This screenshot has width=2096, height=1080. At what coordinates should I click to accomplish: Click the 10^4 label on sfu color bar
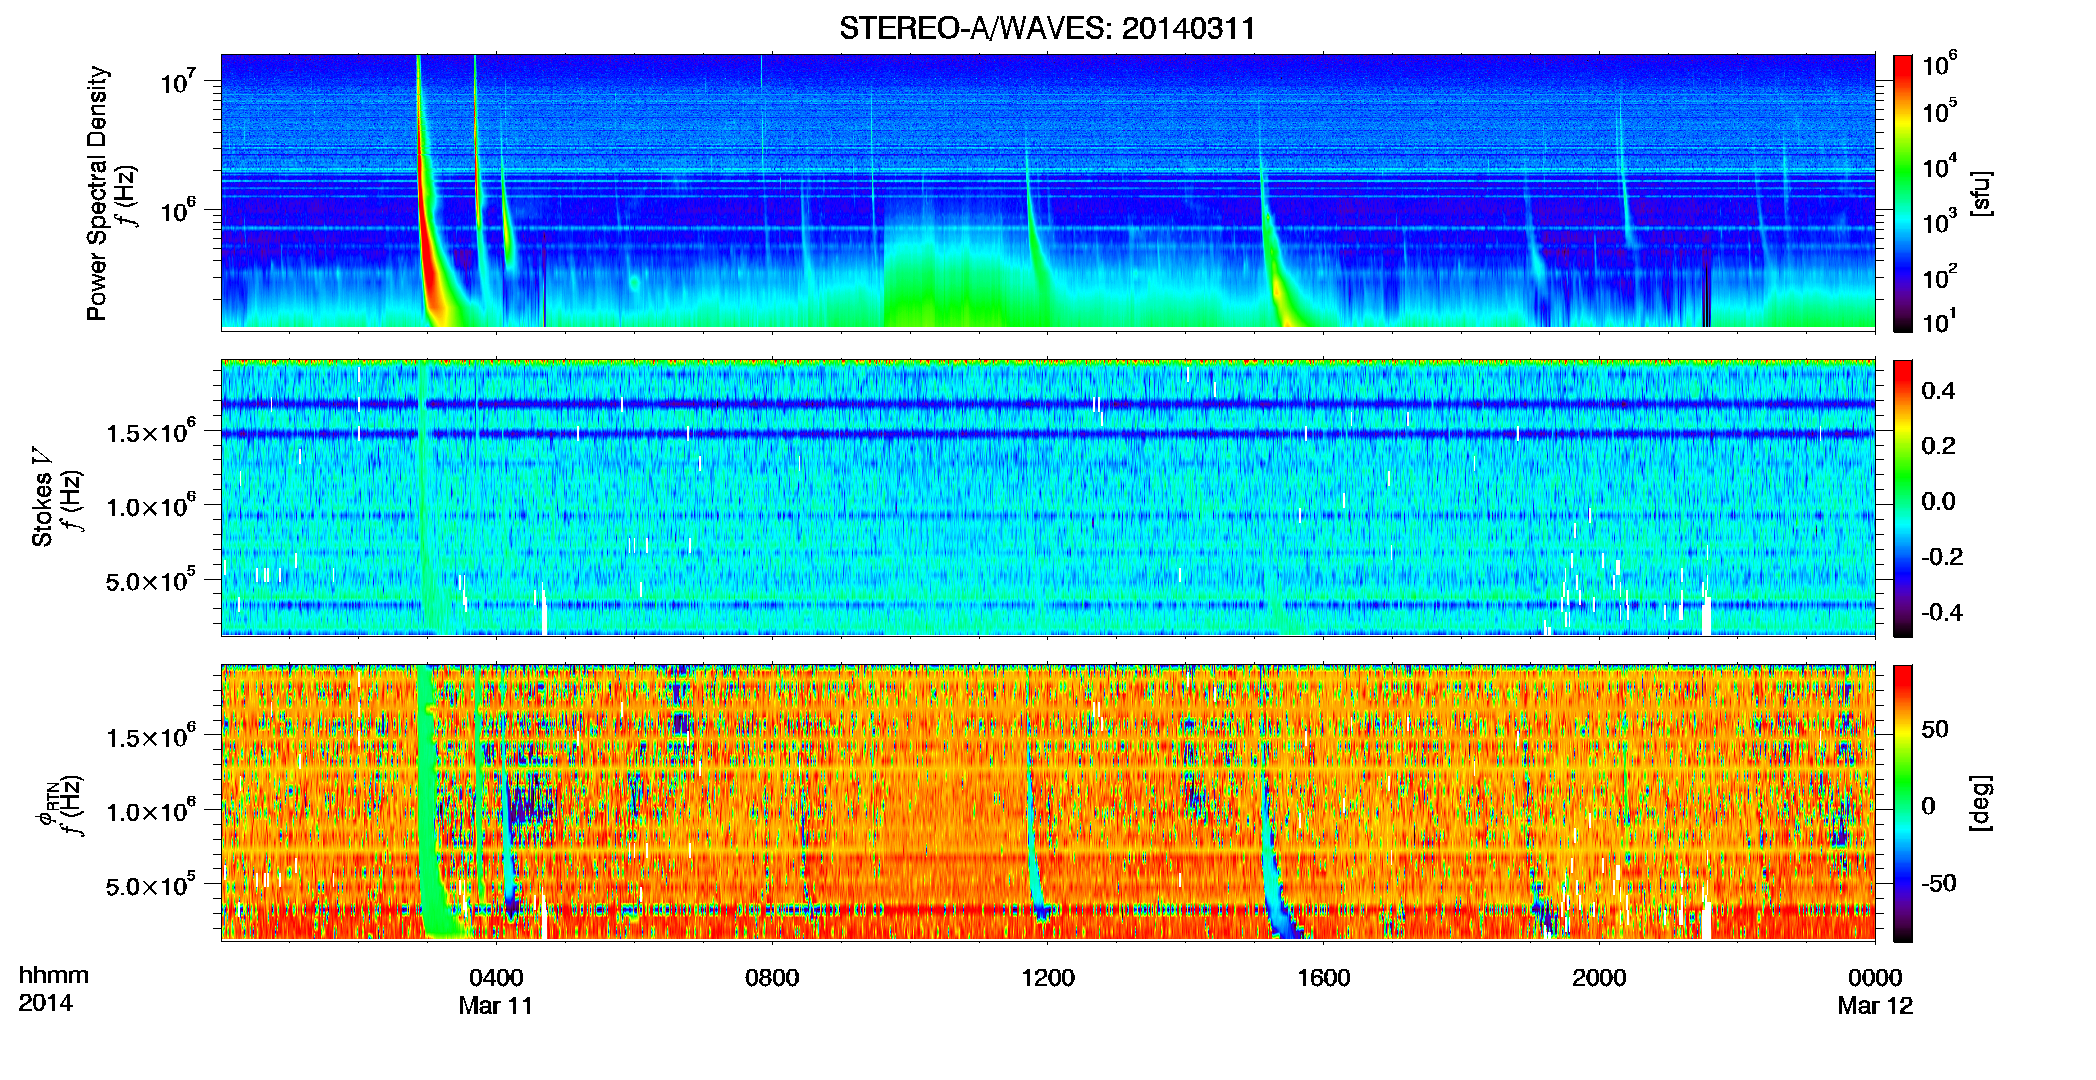[x=1939, y=167]
